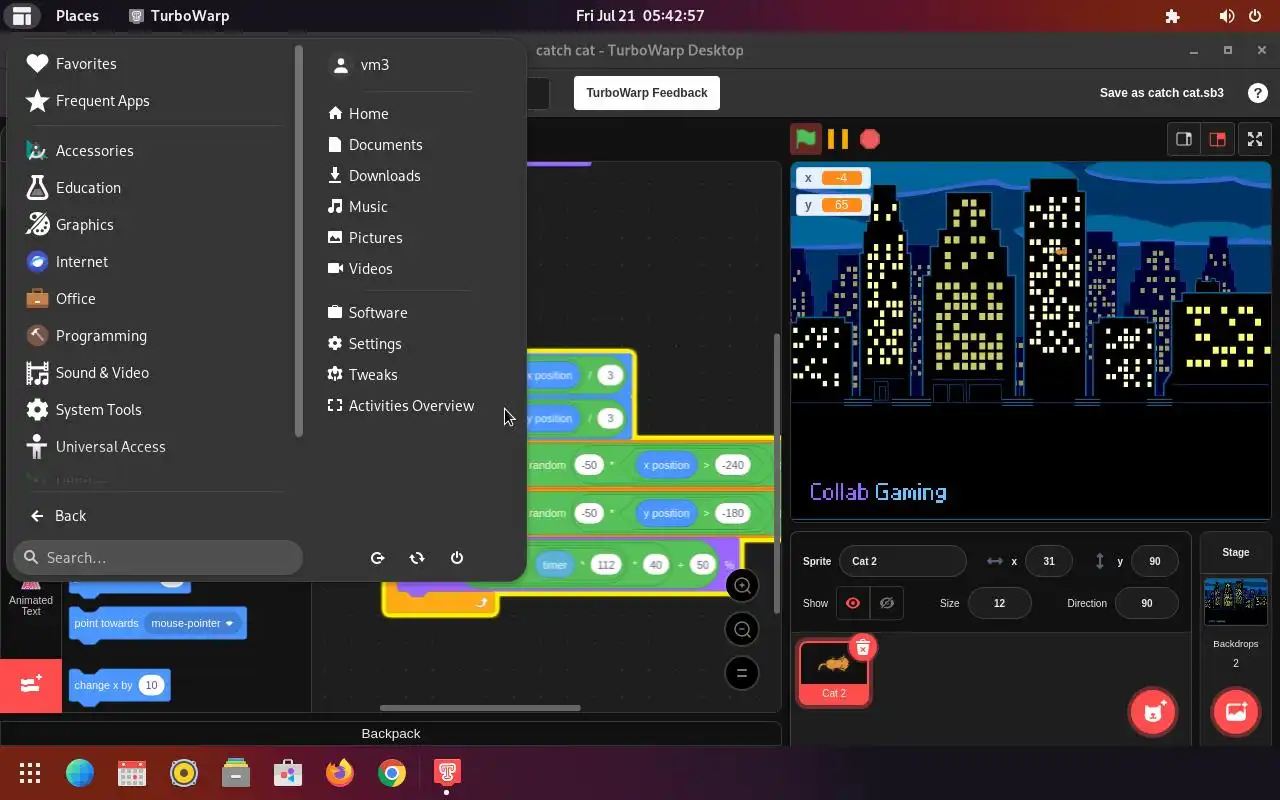Select the Cat 2 sprite thumbnail

pyautogui.click(x=834, y=673)
